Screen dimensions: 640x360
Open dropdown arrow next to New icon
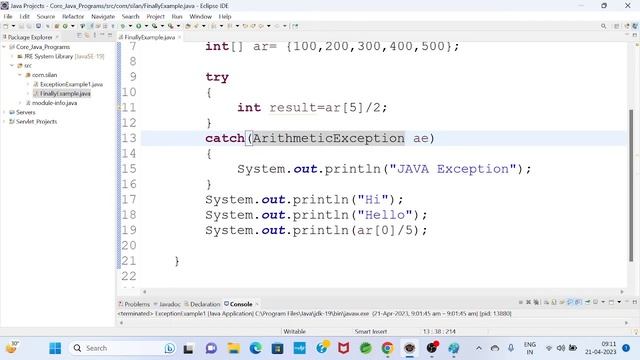click(13, 26)
